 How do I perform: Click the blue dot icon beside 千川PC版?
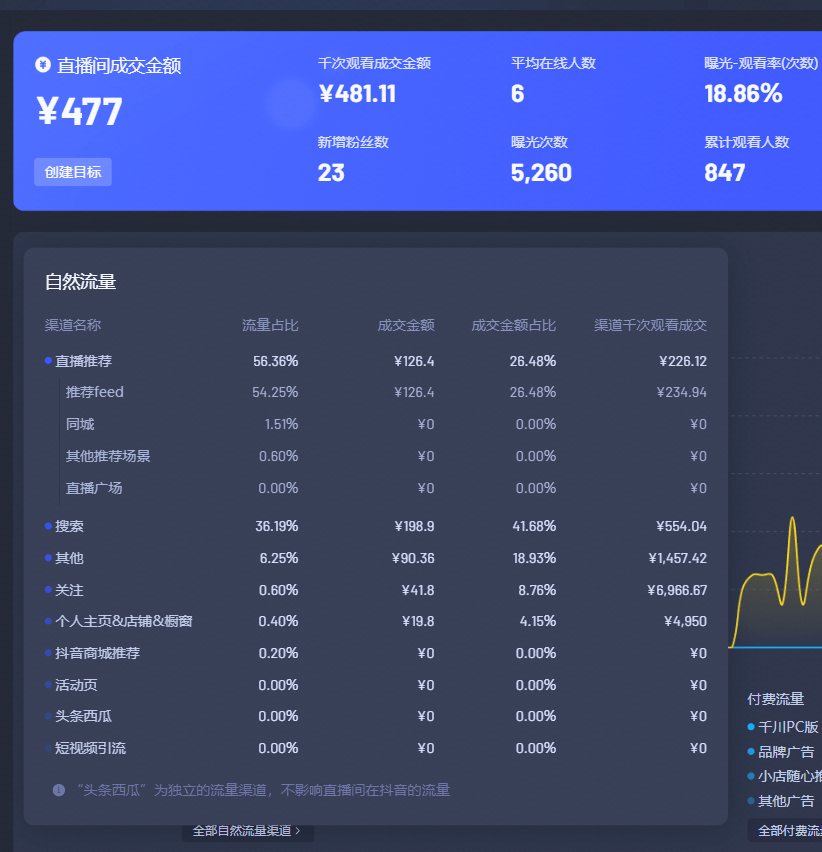pyautogui.click(x=751, y=727)
